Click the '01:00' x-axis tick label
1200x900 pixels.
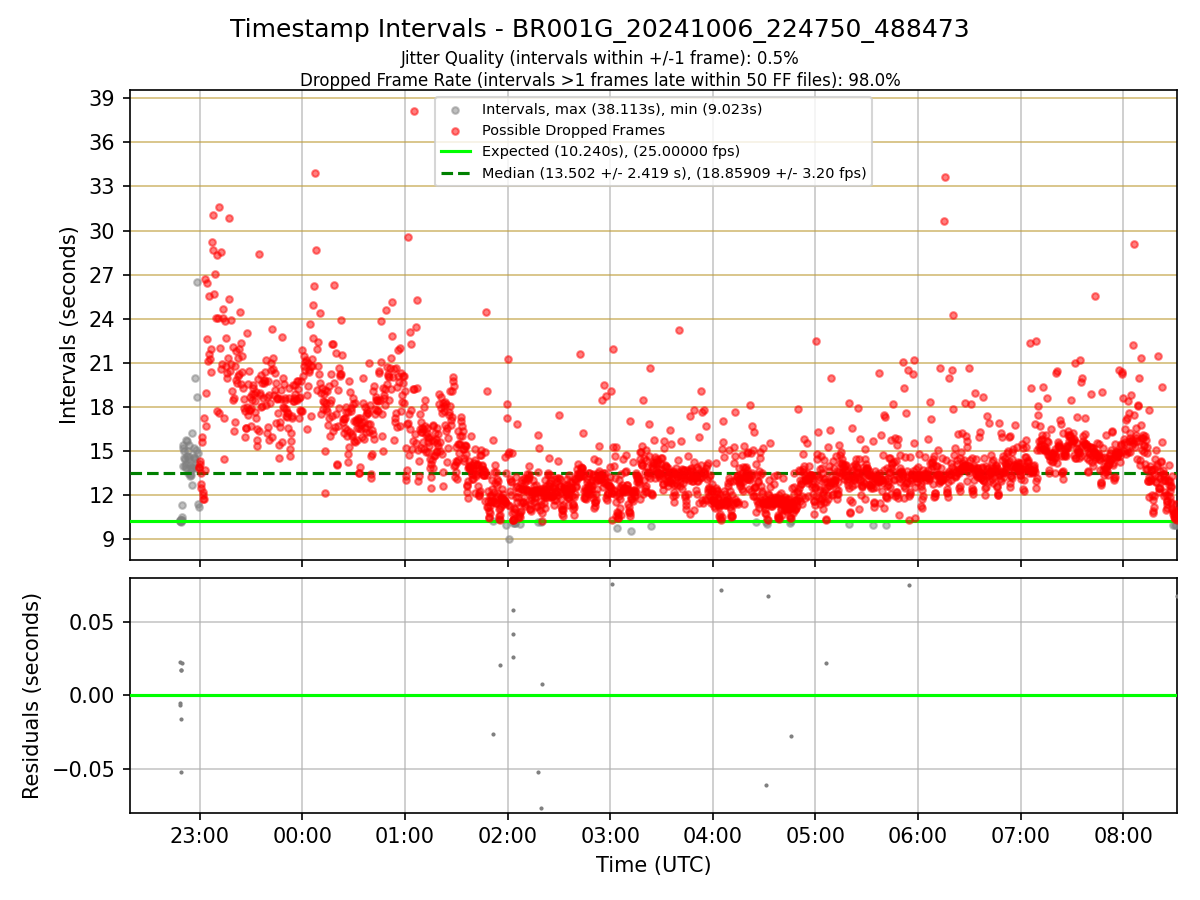click(x=405, y=834)
